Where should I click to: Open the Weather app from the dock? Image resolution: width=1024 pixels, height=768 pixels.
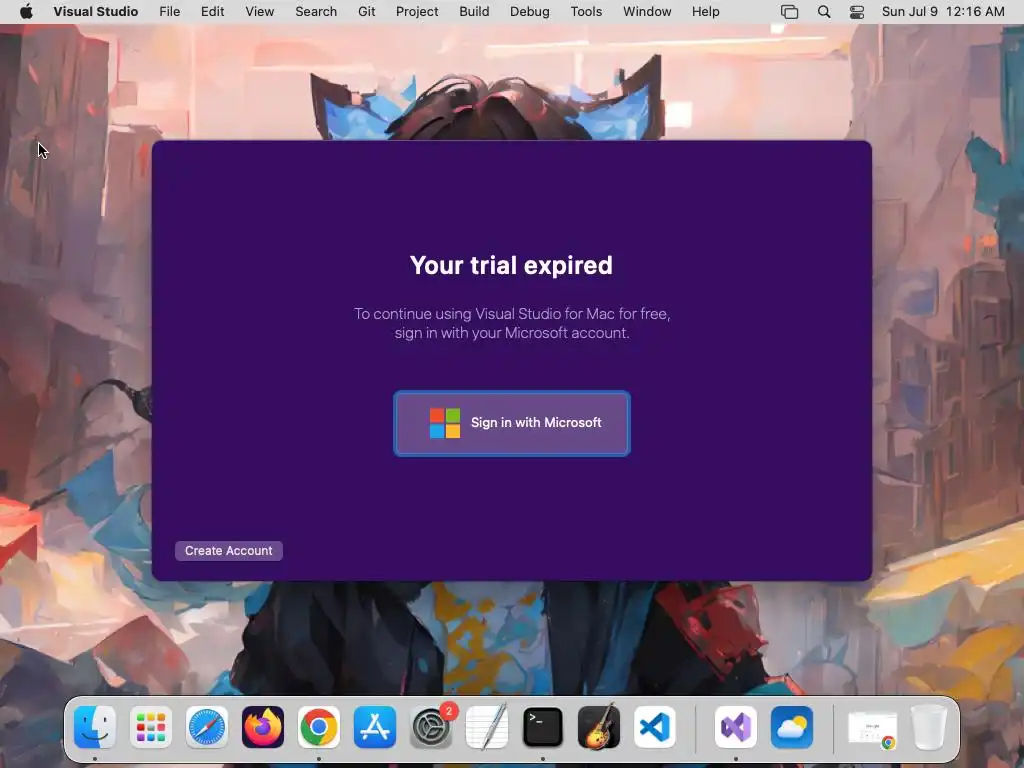coord(792,727)
